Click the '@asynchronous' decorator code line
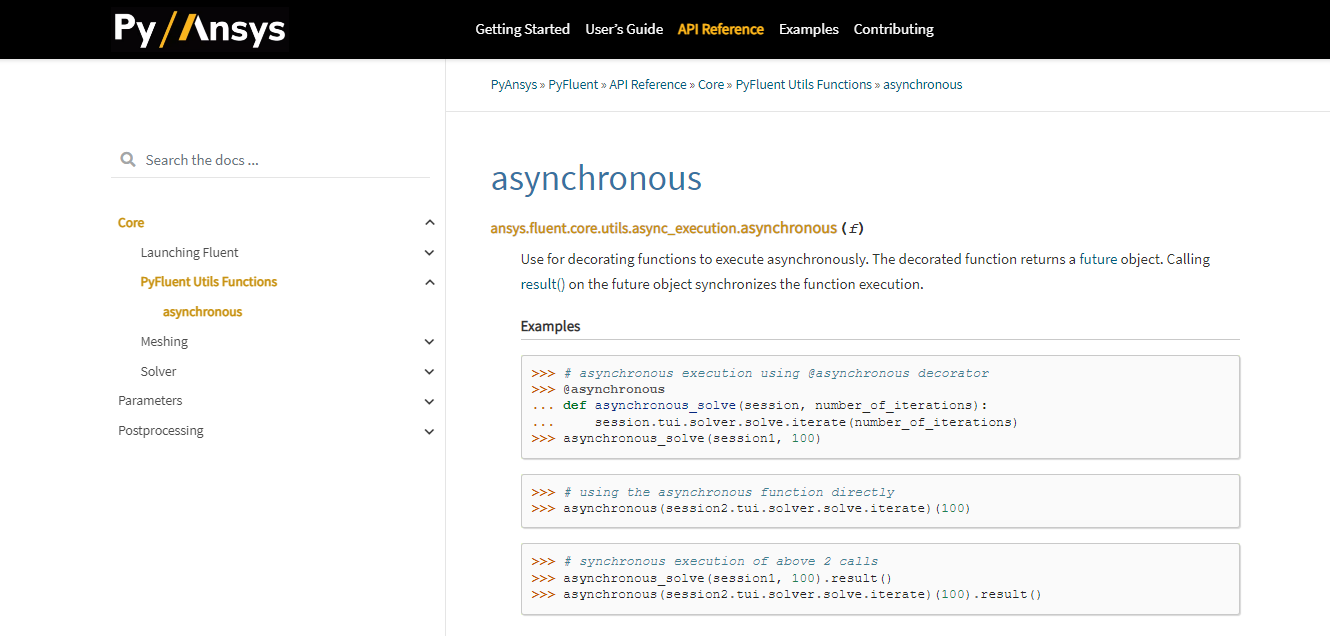 pos(614,389)
